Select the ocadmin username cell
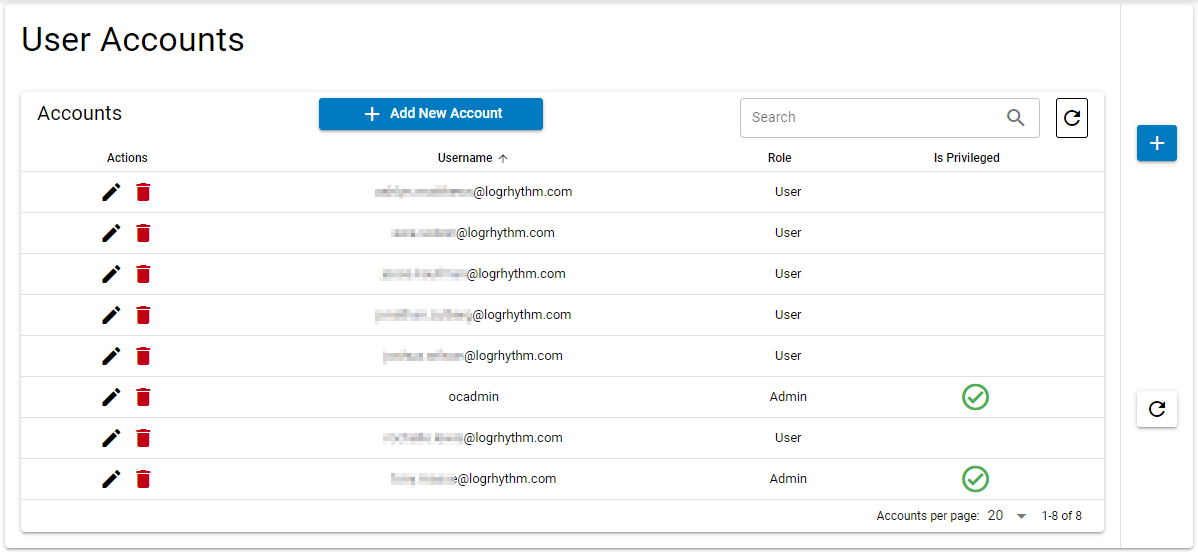Image resolution: width=1198 pixels, height=552 pixels. click(473, 397)
